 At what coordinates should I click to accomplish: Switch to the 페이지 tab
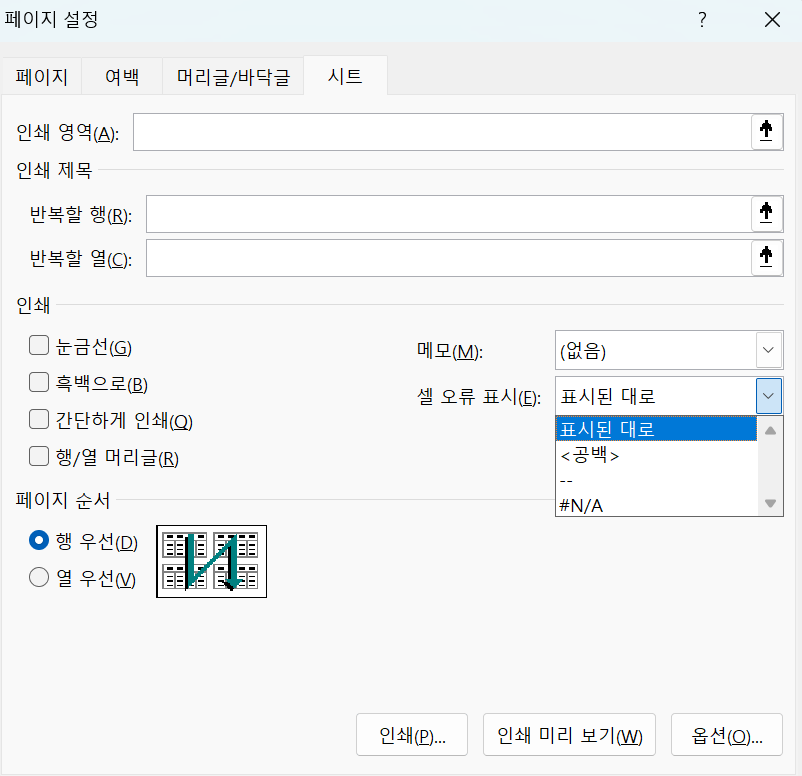click(x=41, y=75)
